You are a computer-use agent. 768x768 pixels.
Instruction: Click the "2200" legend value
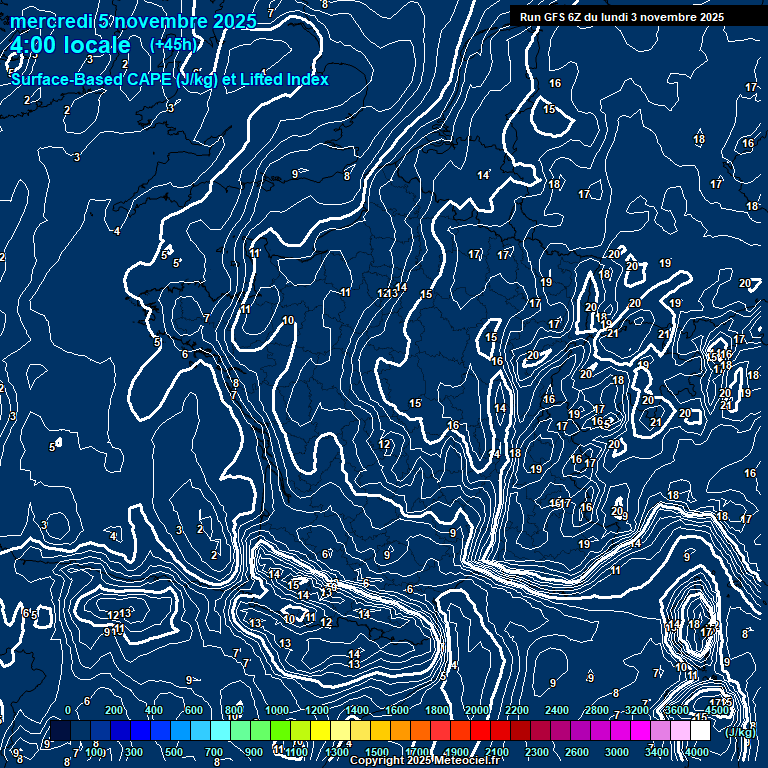(x=517, y=710)
